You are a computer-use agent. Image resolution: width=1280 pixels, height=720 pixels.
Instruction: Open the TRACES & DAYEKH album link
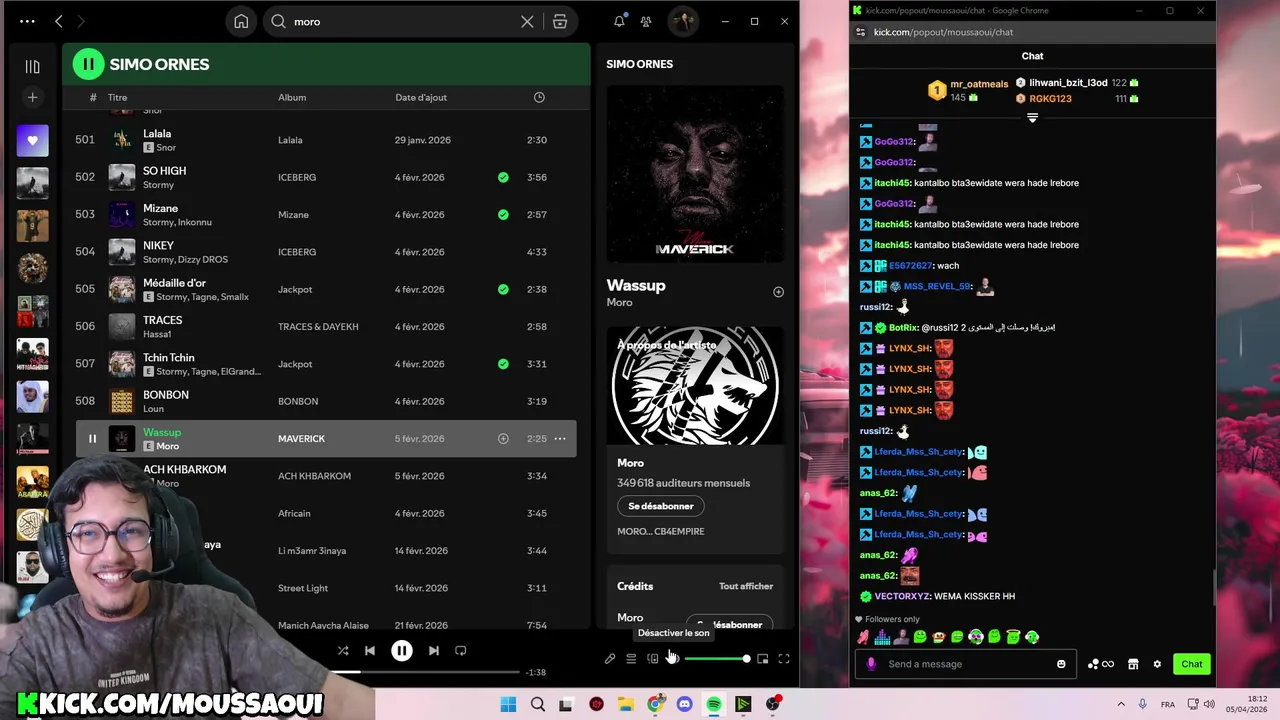click(x=318, y=327)
